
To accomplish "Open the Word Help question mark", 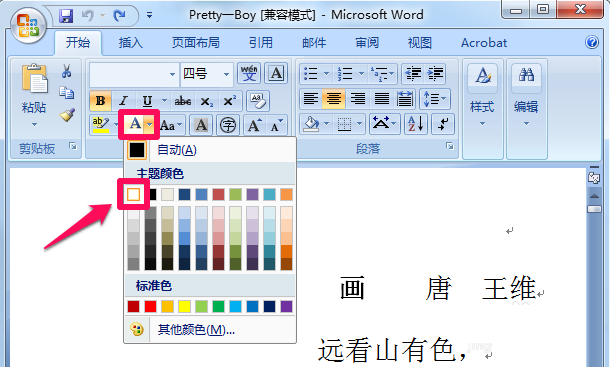I will 592,42.
